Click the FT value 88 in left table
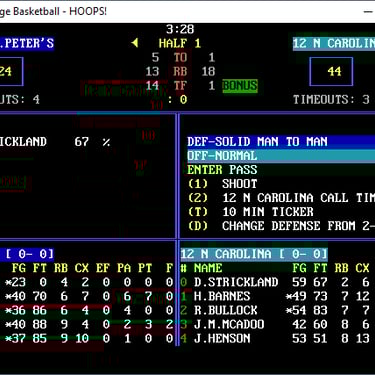Screen dimensions: 375x375 tap(40, 324)
